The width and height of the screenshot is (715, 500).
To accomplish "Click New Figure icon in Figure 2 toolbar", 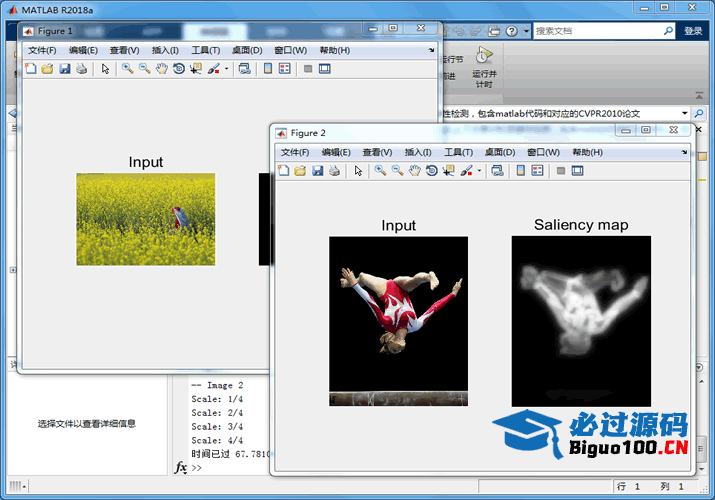I will coord(283,171).
